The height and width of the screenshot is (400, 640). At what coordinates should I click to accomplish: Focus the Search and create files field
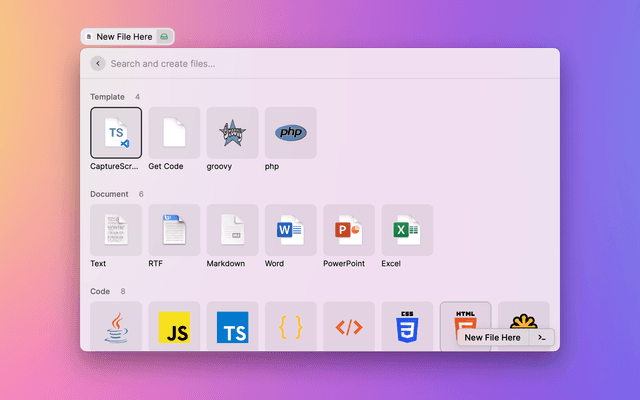[320, 63]
